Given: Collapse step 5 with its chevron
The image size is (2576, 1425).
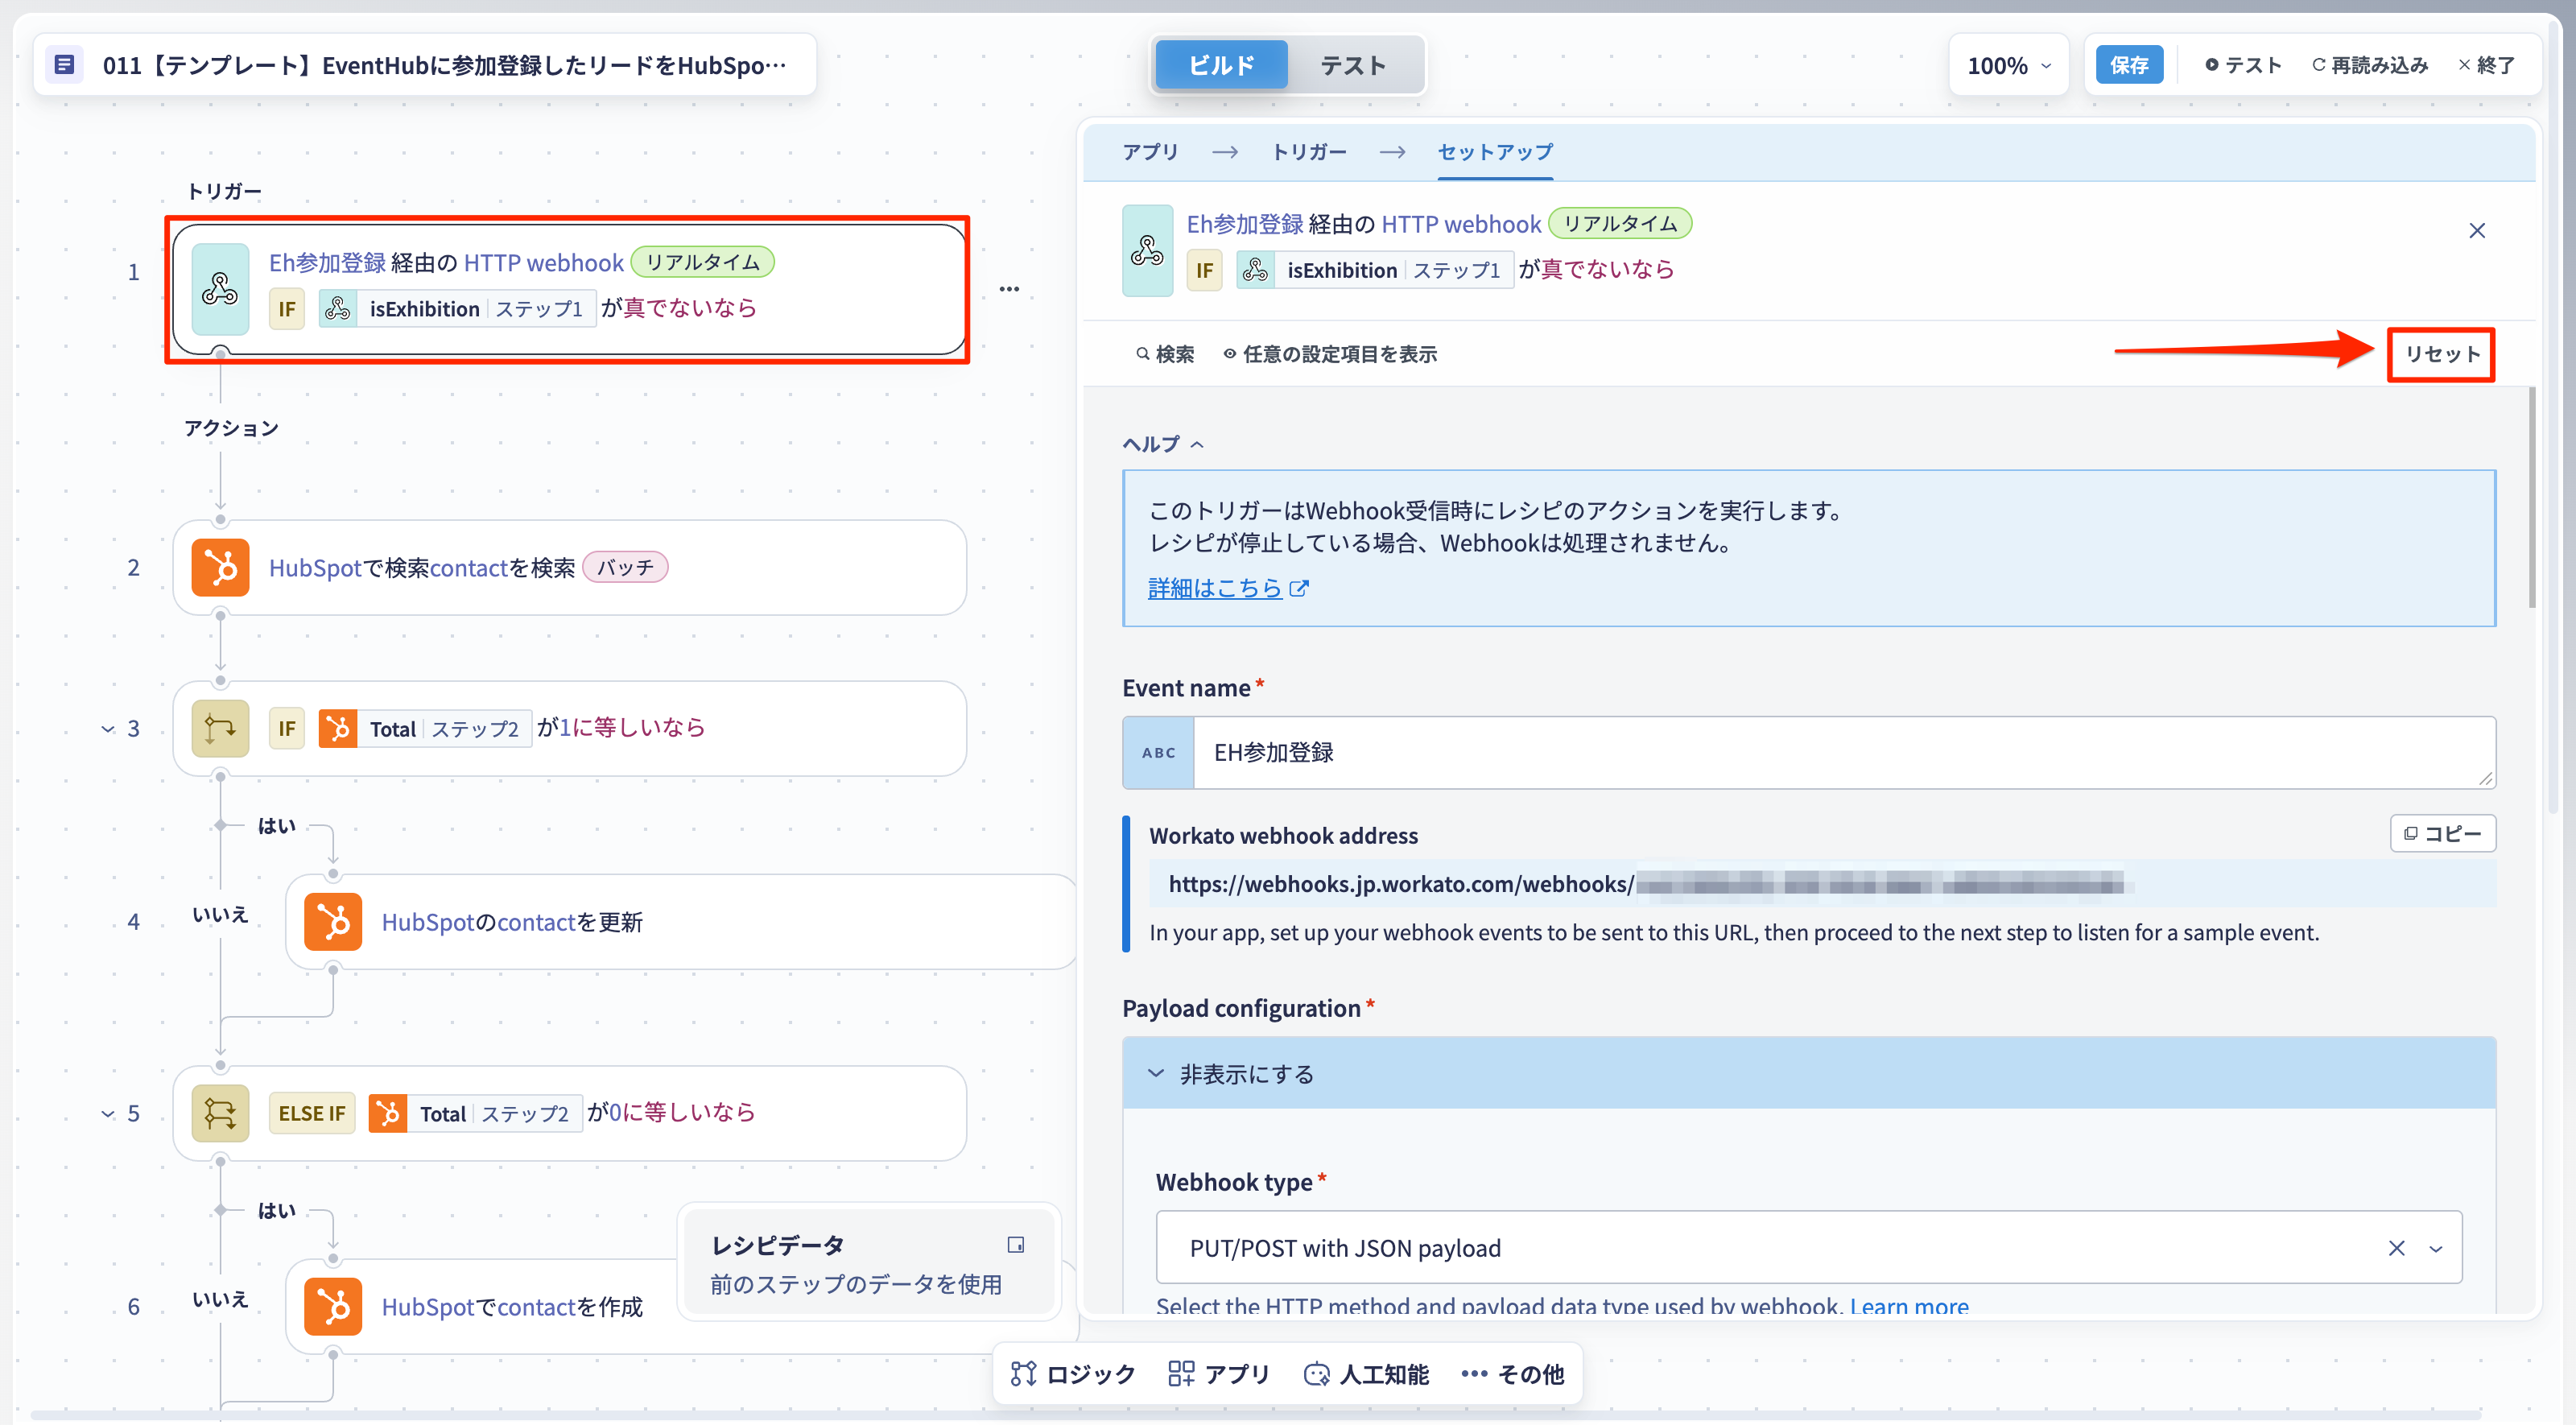Looking at the screenshot, I should click(x=107, y=1113).
